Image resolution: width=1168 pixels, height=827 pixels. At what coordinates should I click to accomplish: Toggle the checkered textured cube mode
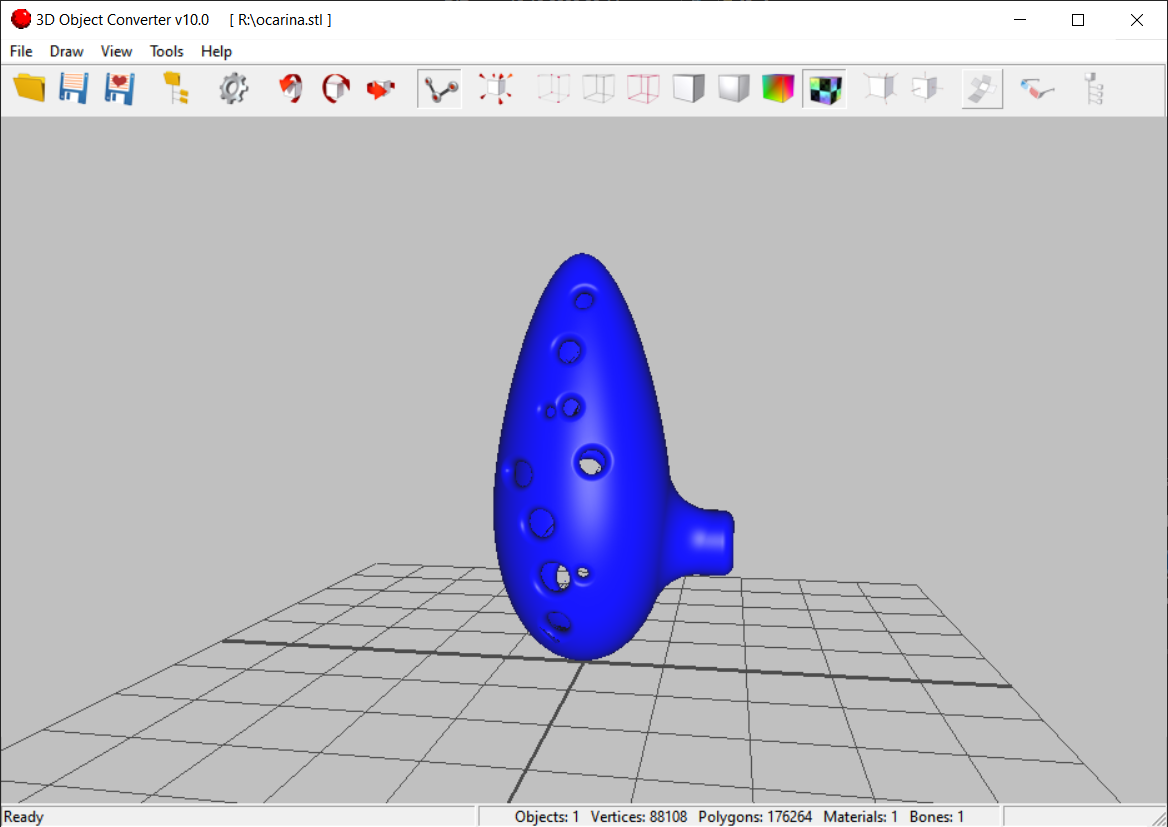coord(824,88)
